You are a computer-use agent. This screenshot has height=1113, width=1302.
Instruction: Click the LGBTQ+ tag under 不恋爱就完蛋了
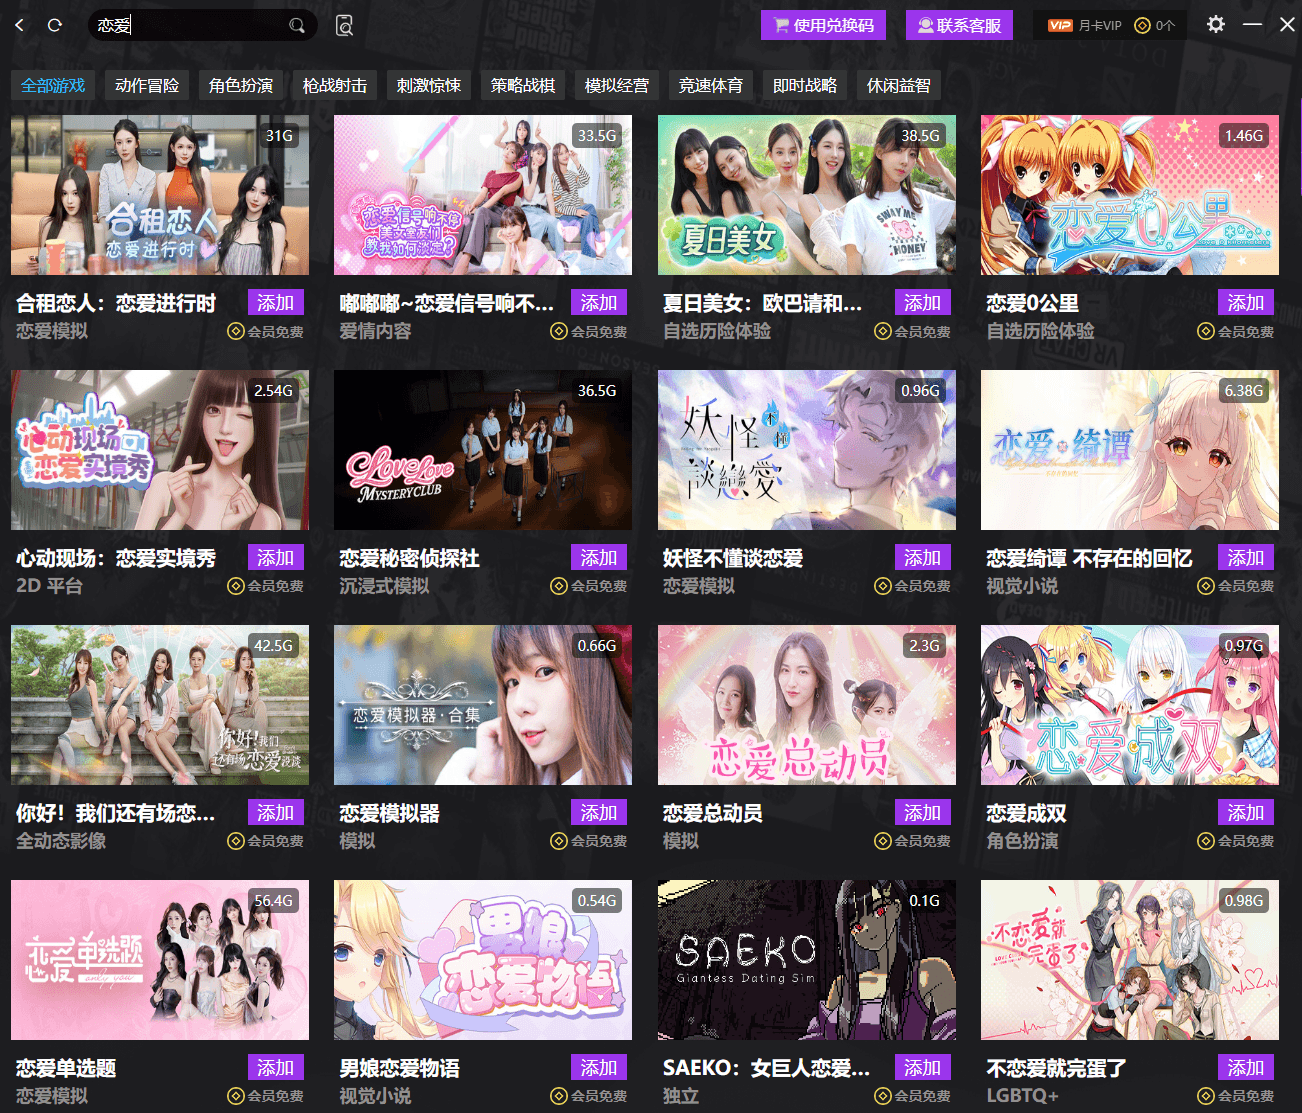tap(1022, 1096)
